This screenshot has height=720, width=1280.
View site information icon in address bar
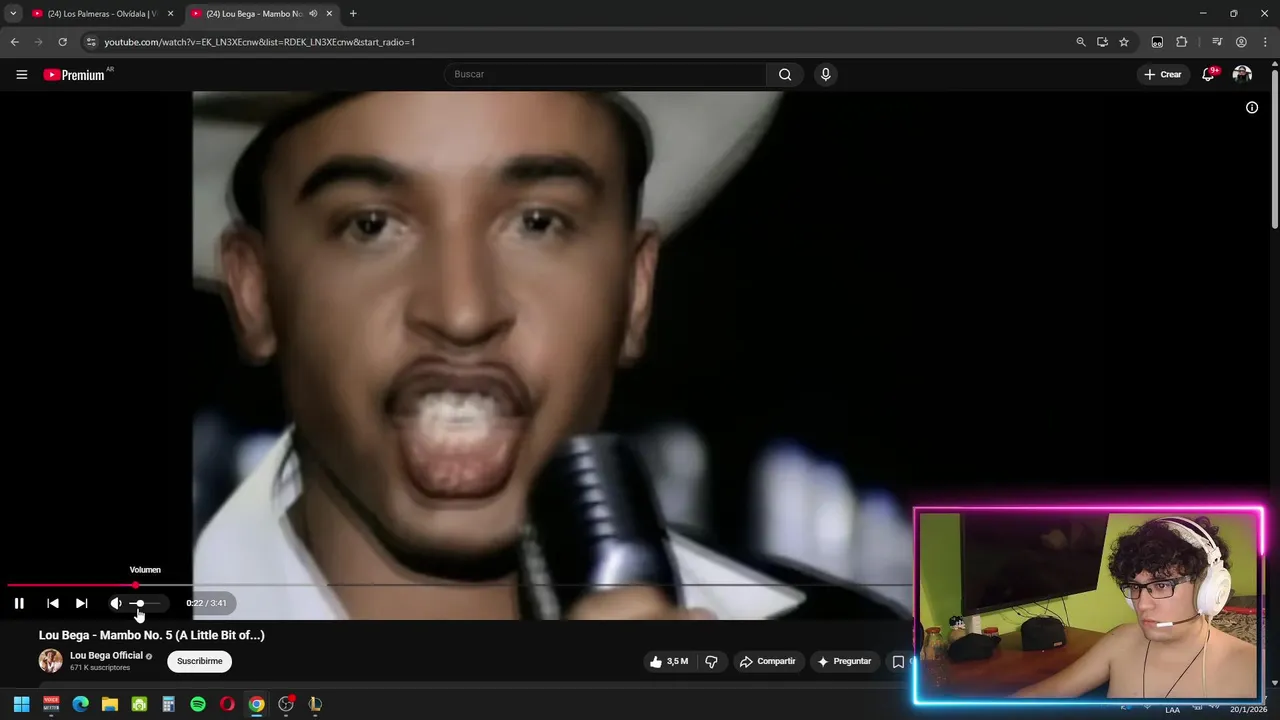coord(90,42)
